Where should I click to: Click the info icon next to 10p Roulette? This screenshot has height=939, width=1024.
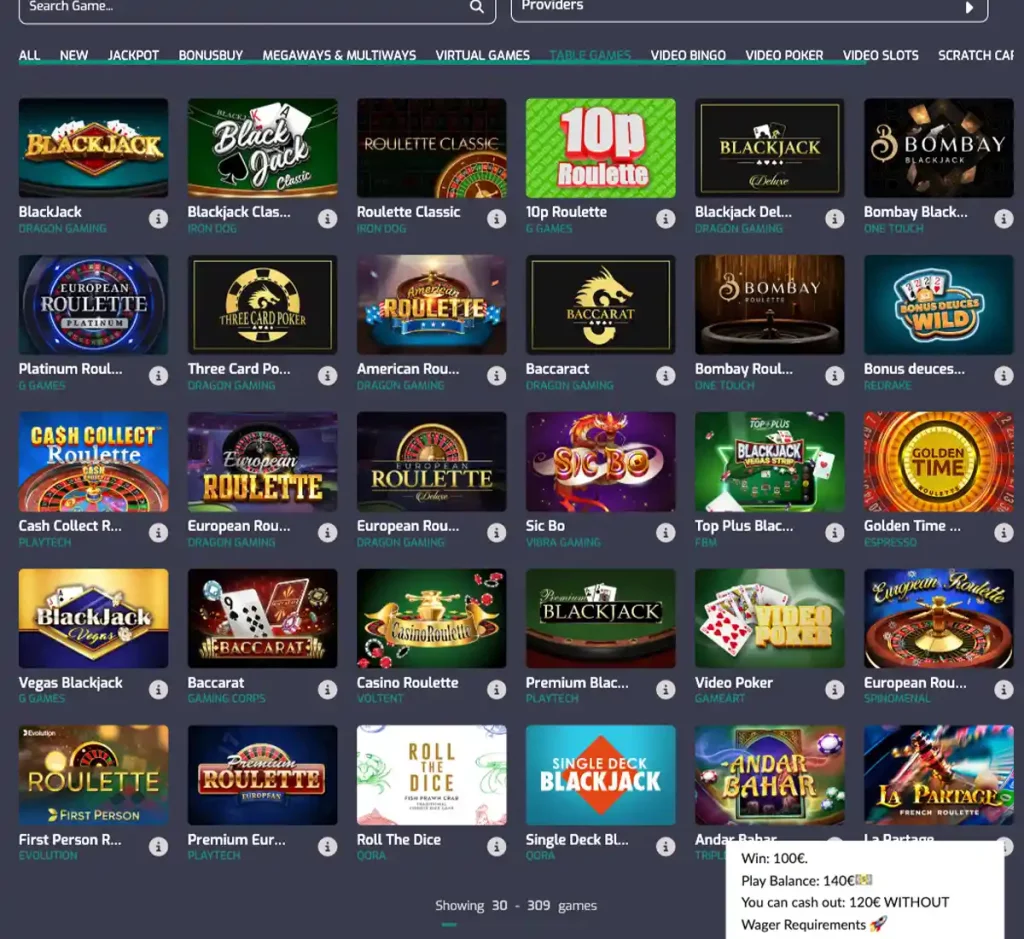click(x=666, y=218)
